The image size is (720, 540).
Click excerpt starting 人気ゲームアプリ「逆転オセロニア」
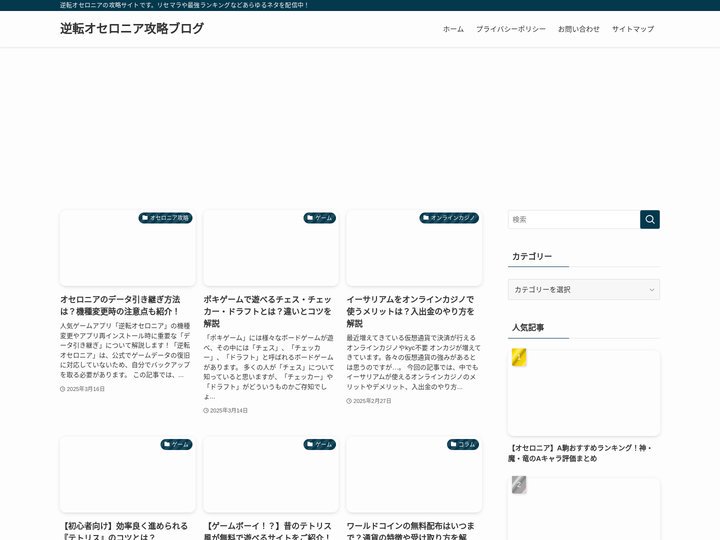(125, 350)
